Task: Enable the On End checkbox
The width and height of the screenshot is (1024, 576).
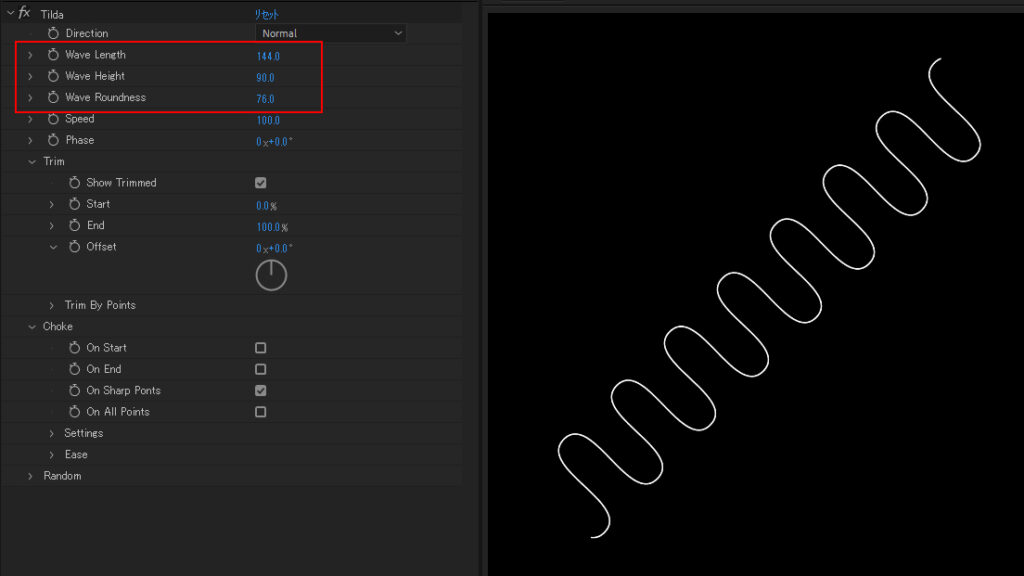Action: pyautogui.click(x=261, y=370)
